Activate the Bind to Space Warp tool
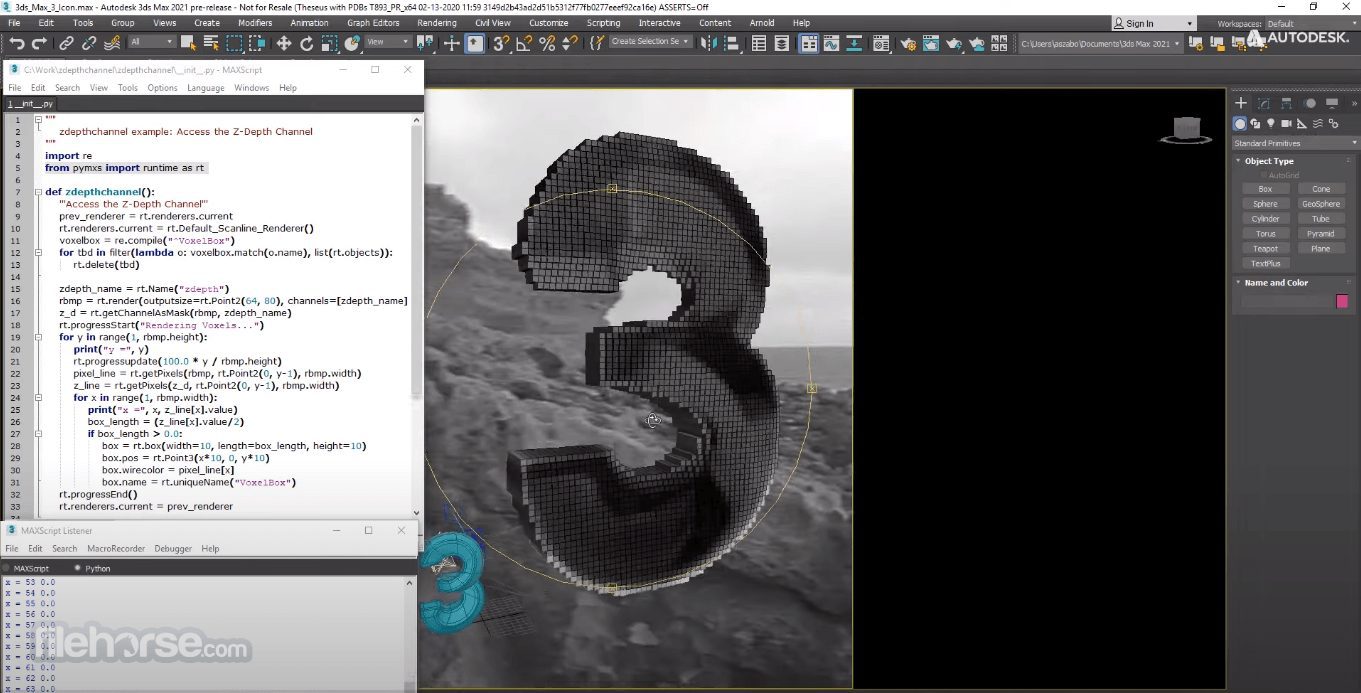 point(113,43)
